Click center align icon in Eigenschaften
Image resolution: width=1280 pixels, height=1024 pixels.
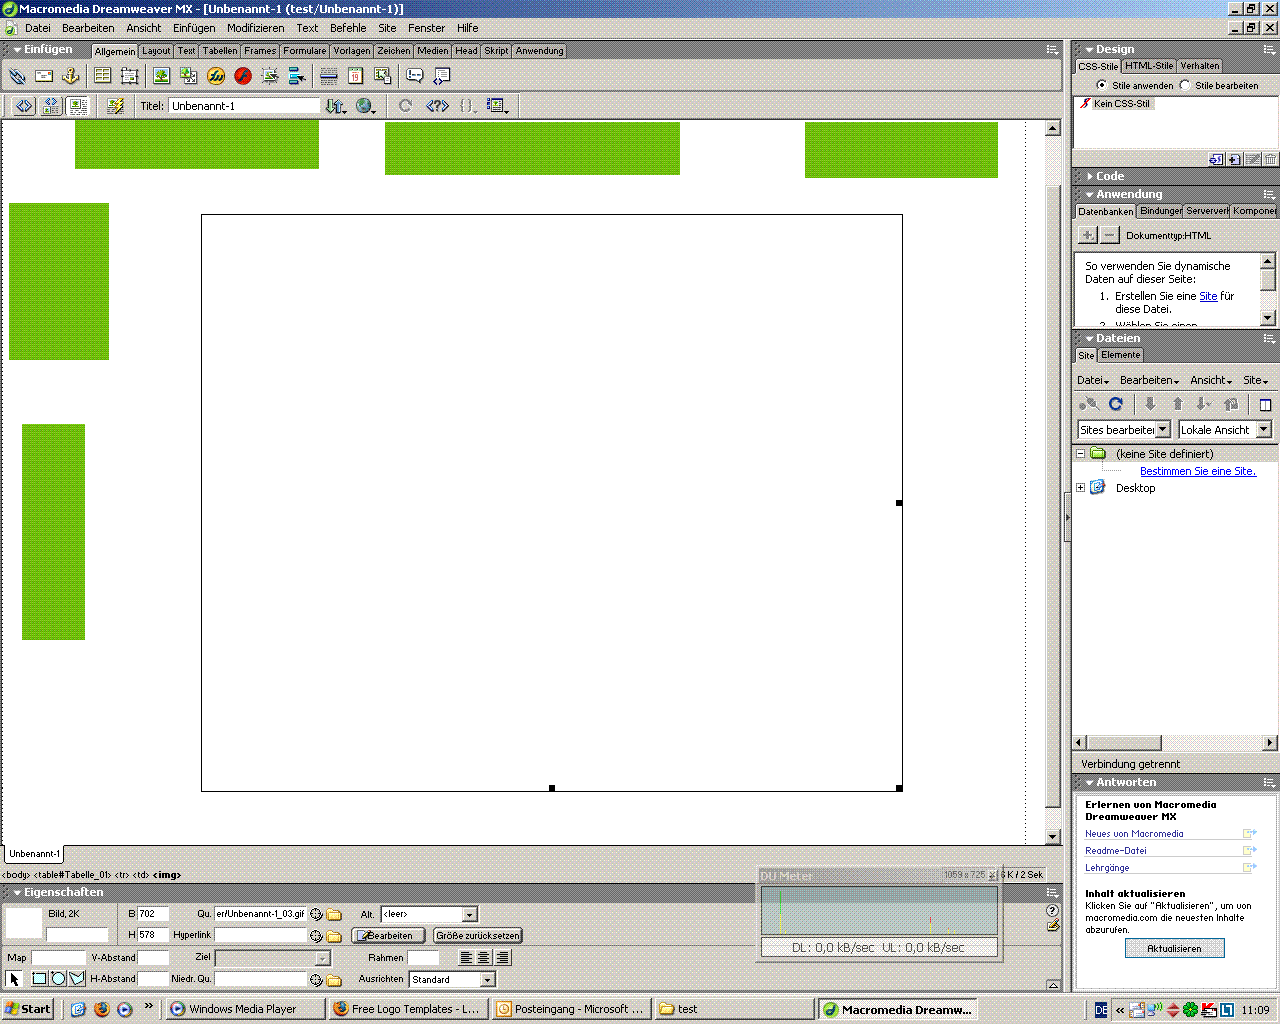pyautogui.click(x=484, y=958)
